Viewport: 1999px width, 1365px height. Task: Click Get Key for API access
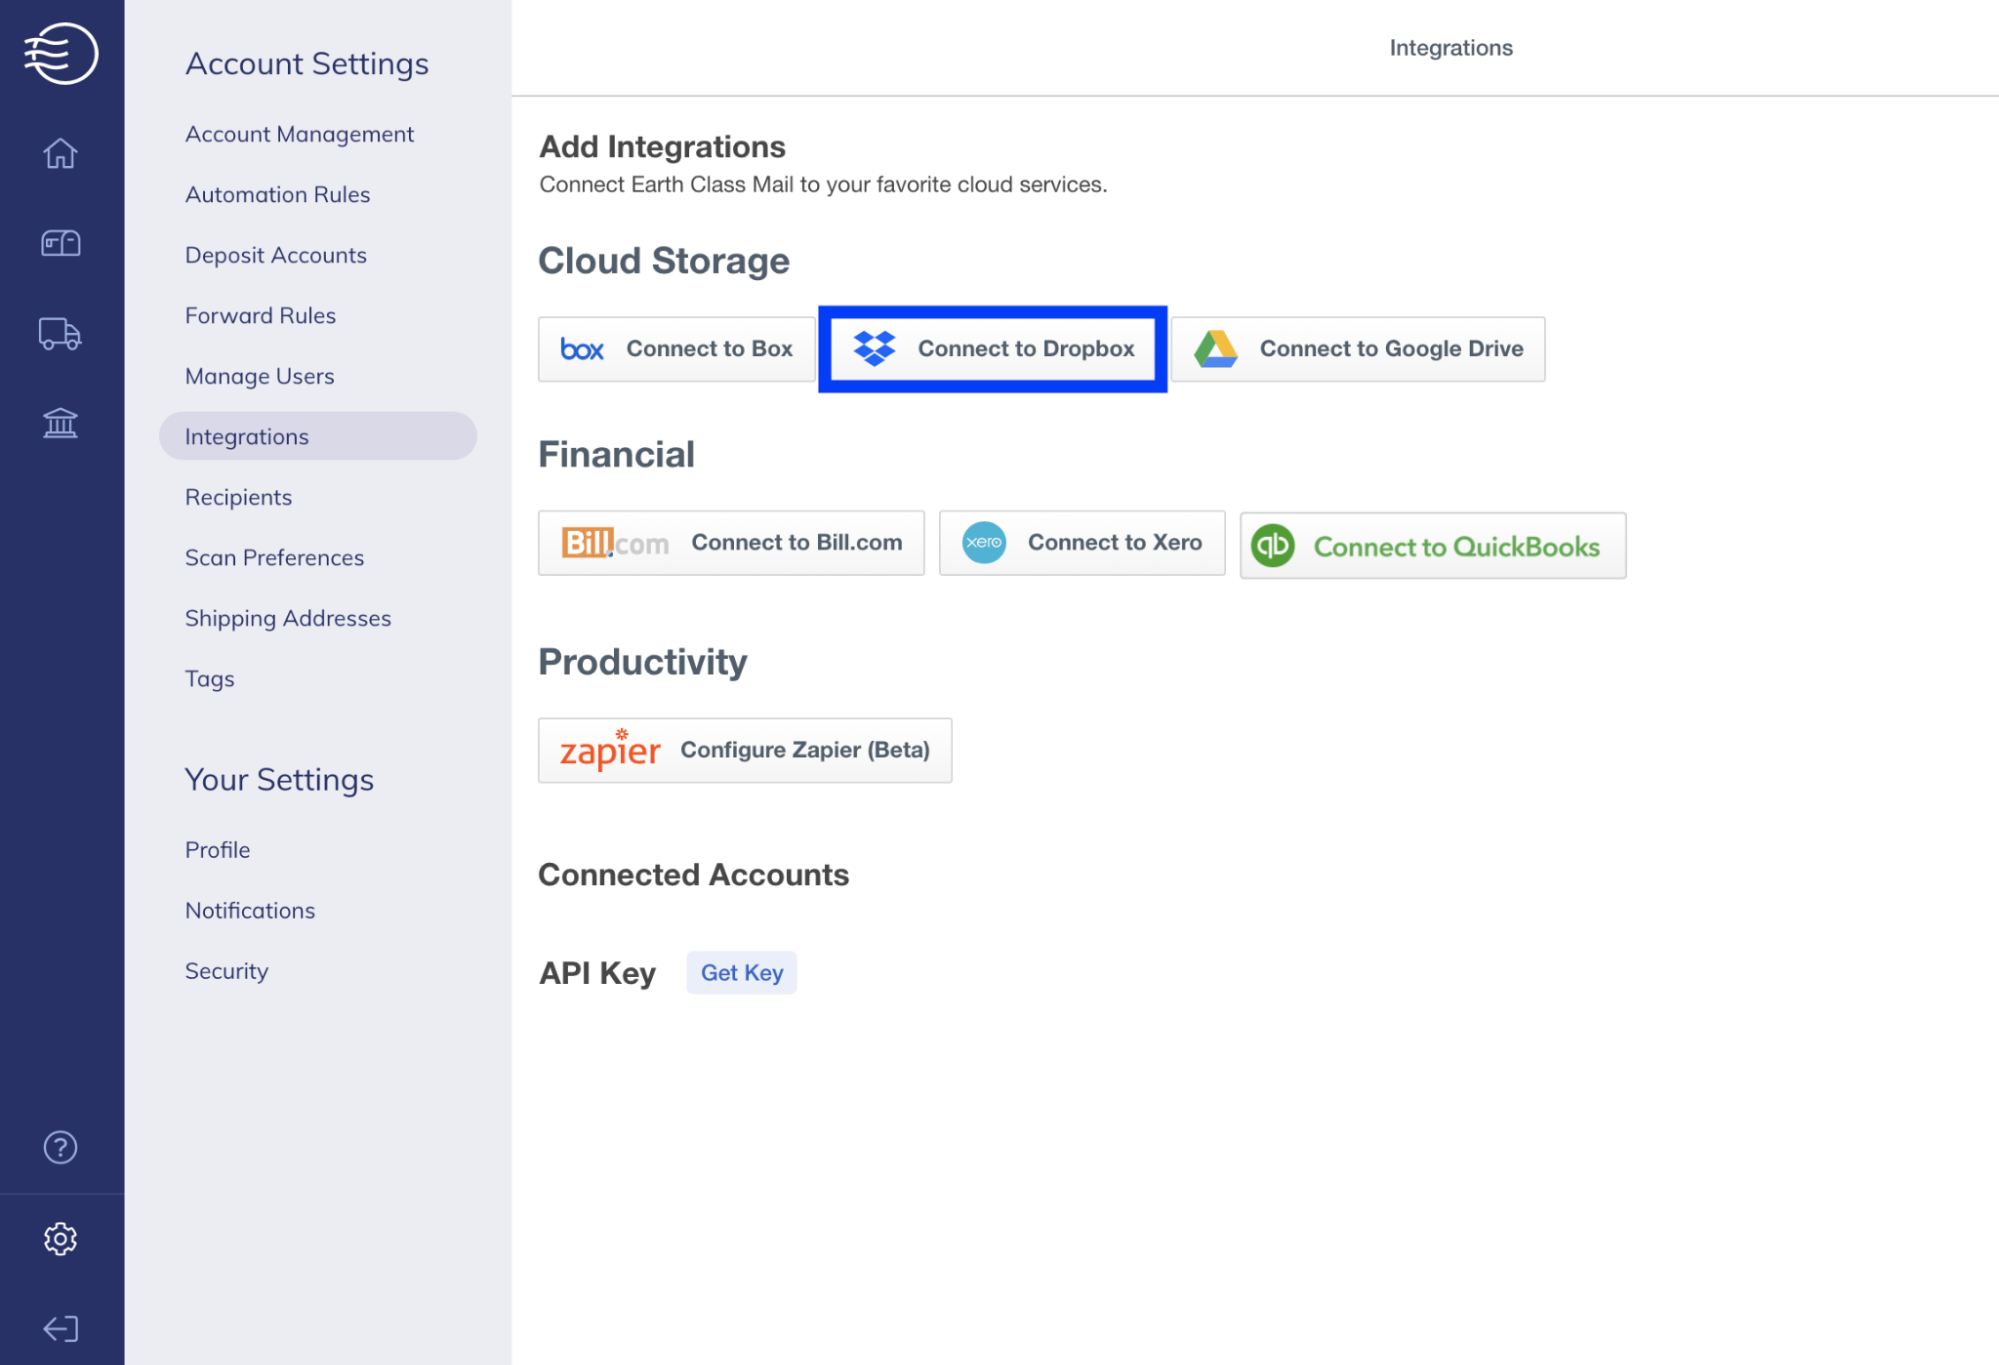[740, 972]
